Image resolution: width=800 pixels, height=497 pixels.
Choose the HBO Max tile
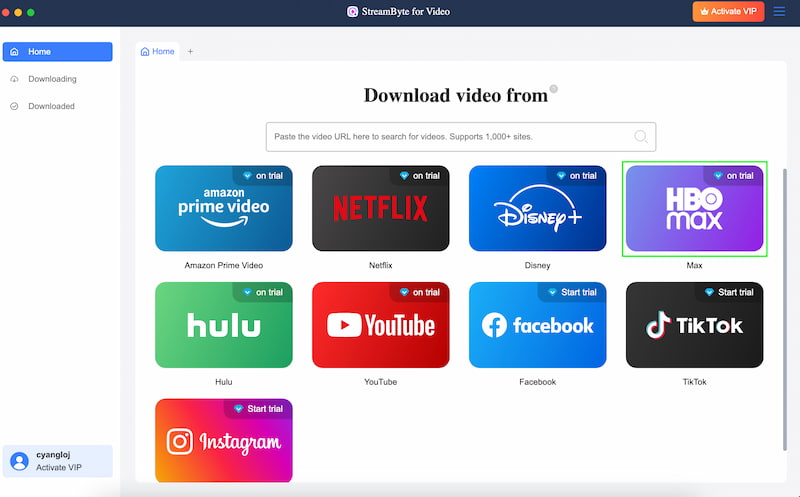tap(694, 208)
